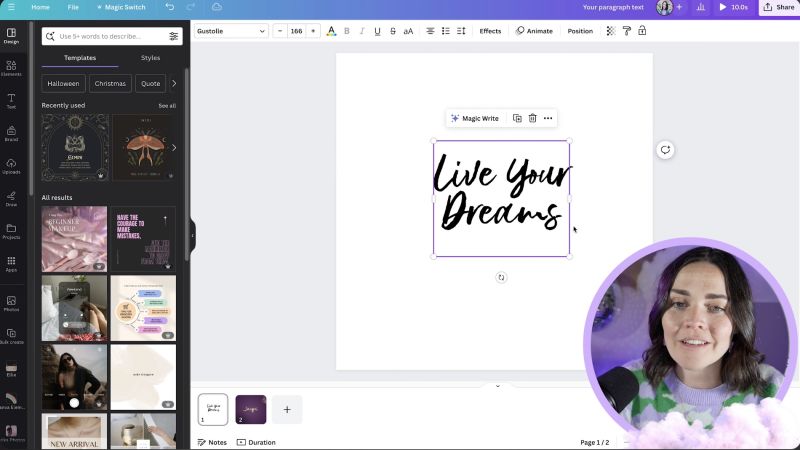This screenshot has width=800, height=450.
Task: Decrease font size with minus button
Action: (280, 31)
